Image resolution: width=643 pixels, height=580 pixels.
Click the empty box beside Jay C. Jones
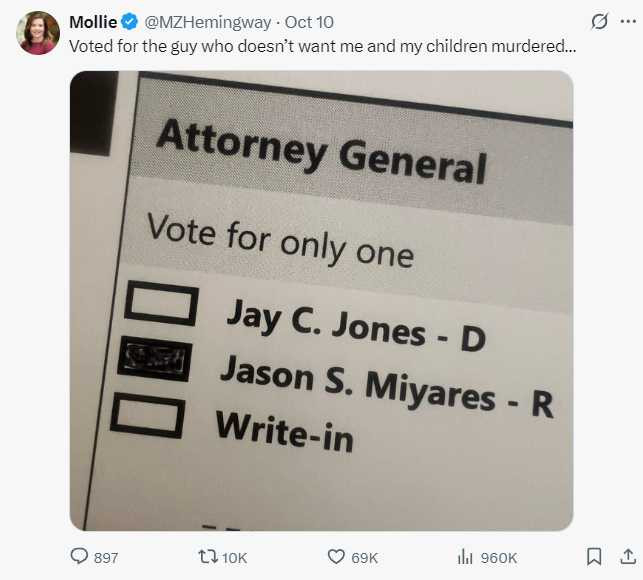coord(159,303)
